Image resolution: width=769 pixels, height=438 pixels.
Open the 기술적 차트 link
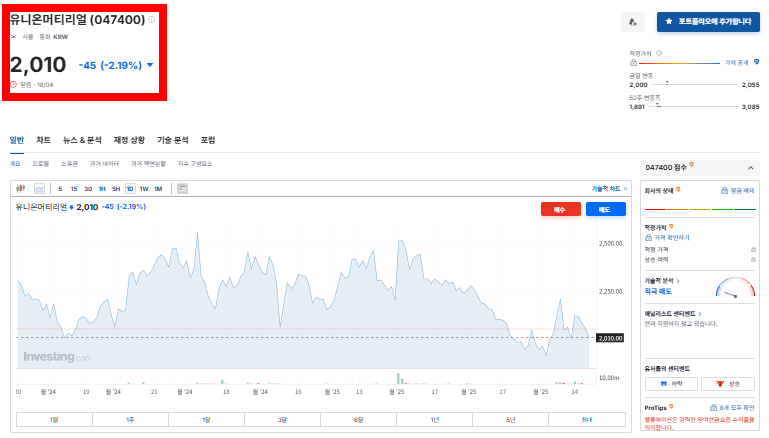tap(609, 189)
